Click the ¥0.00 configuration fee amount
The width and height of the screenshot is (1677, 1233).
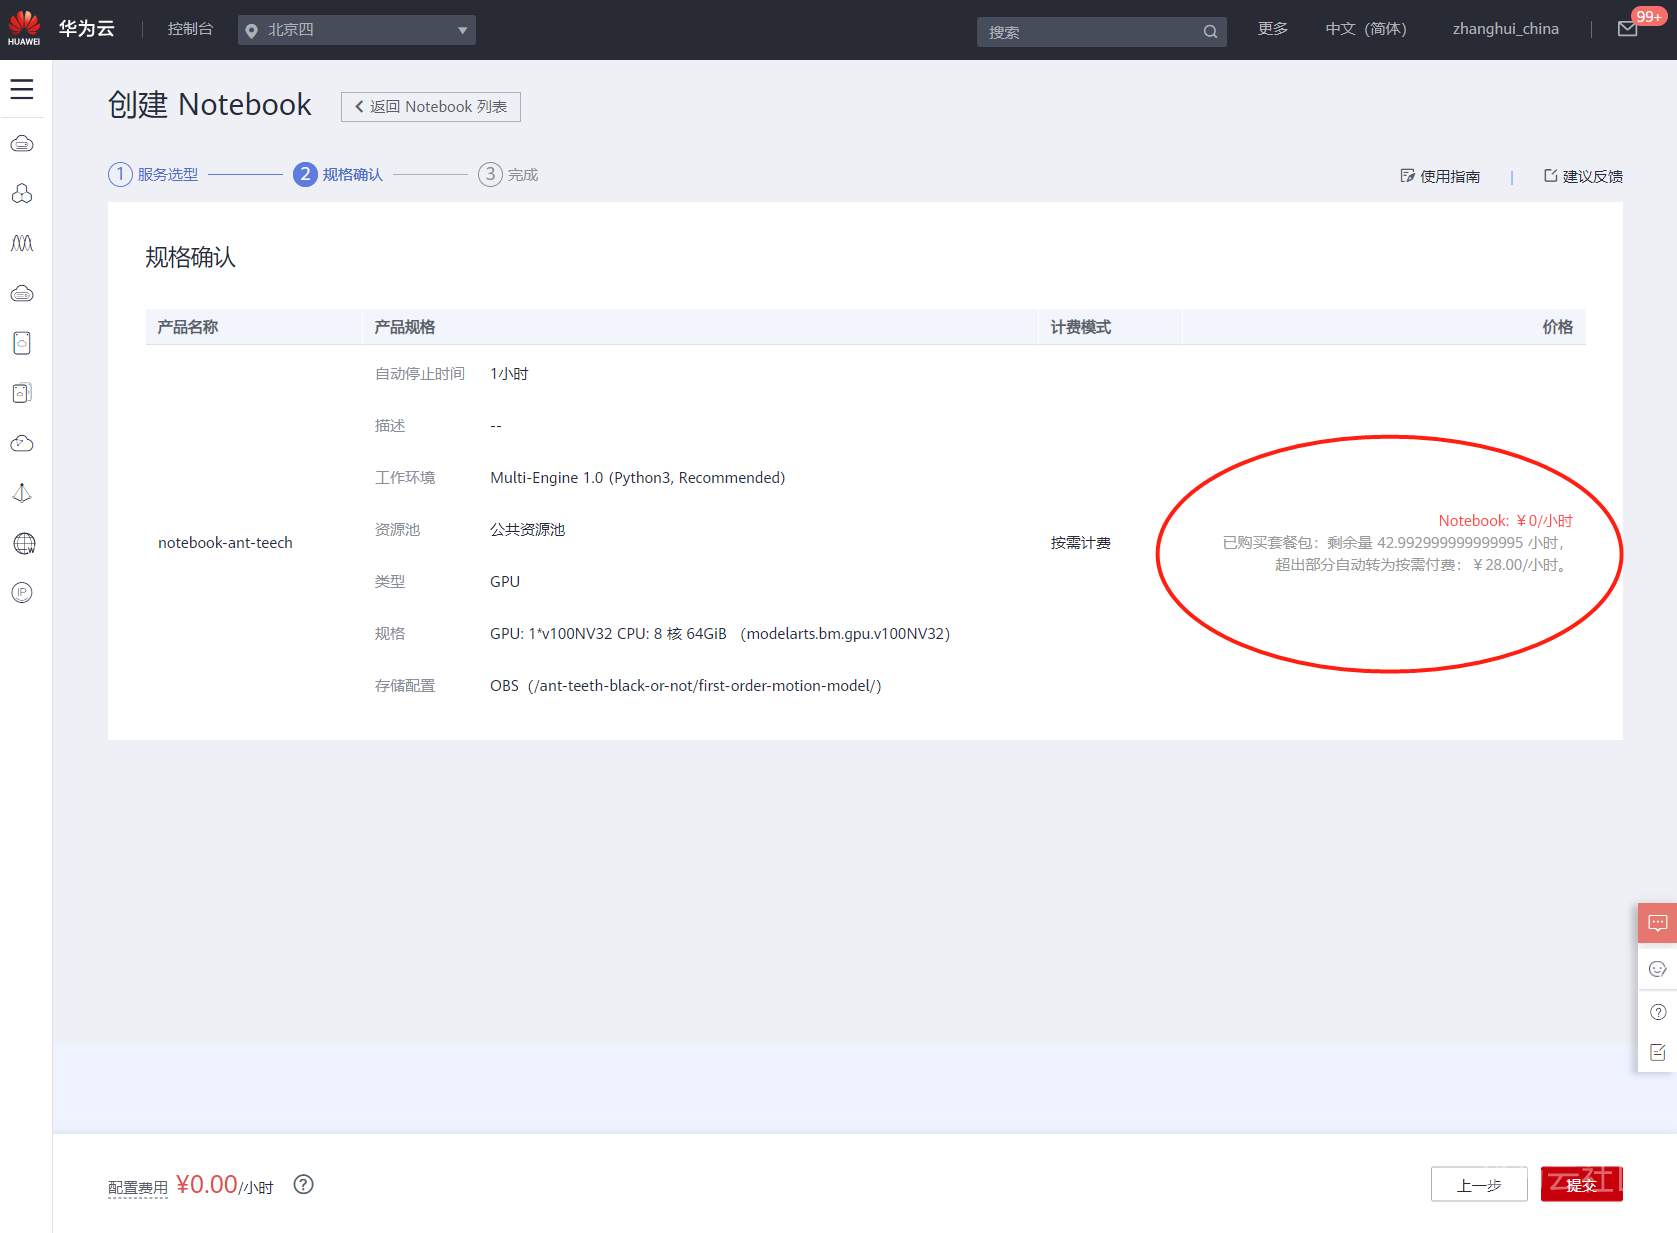[207, 1185]
